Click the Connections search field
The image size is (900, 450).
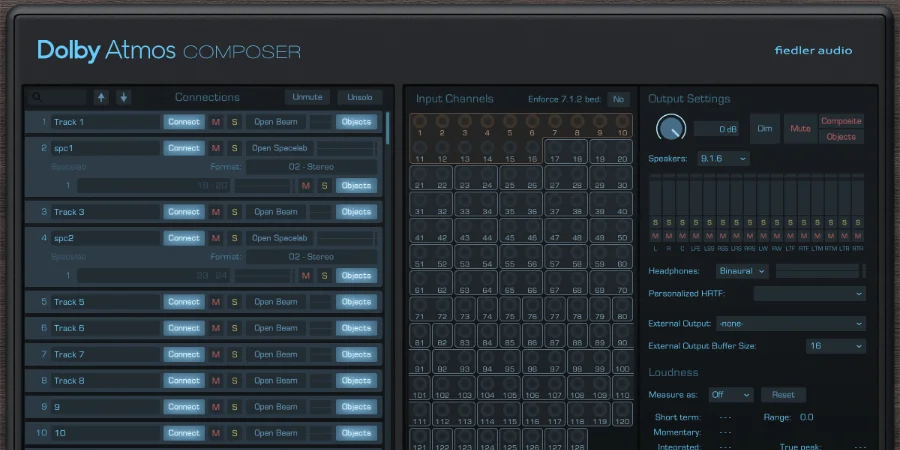(58, 97)
